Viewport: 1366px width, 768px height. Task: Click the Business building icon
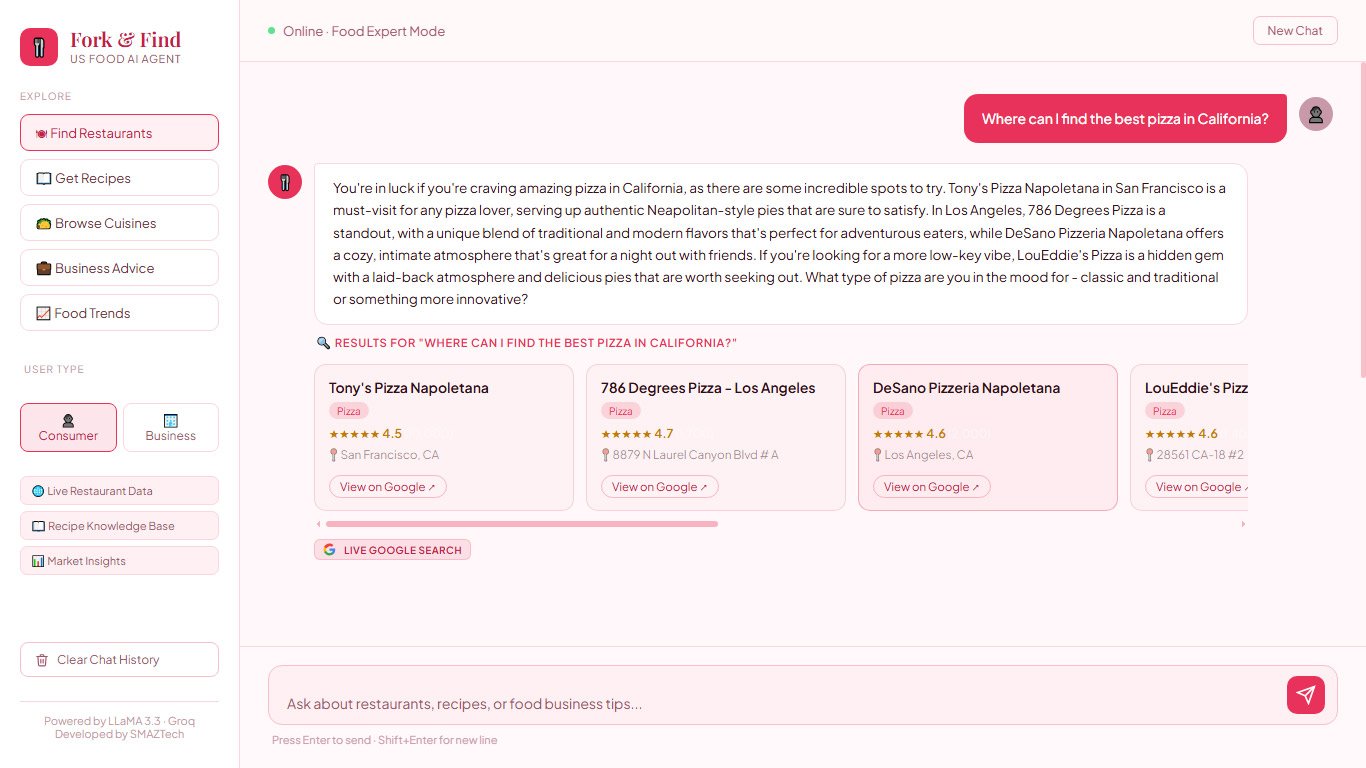click(171, 421)
